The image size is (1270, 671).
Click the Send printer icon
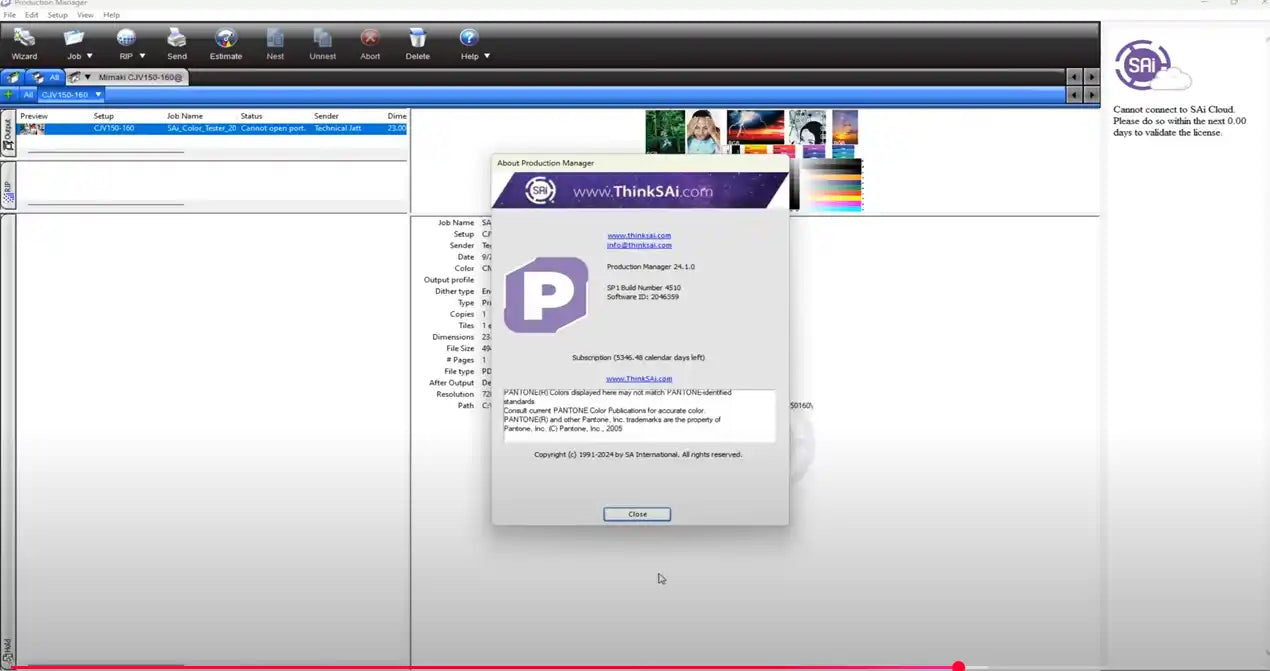point(177,42)
